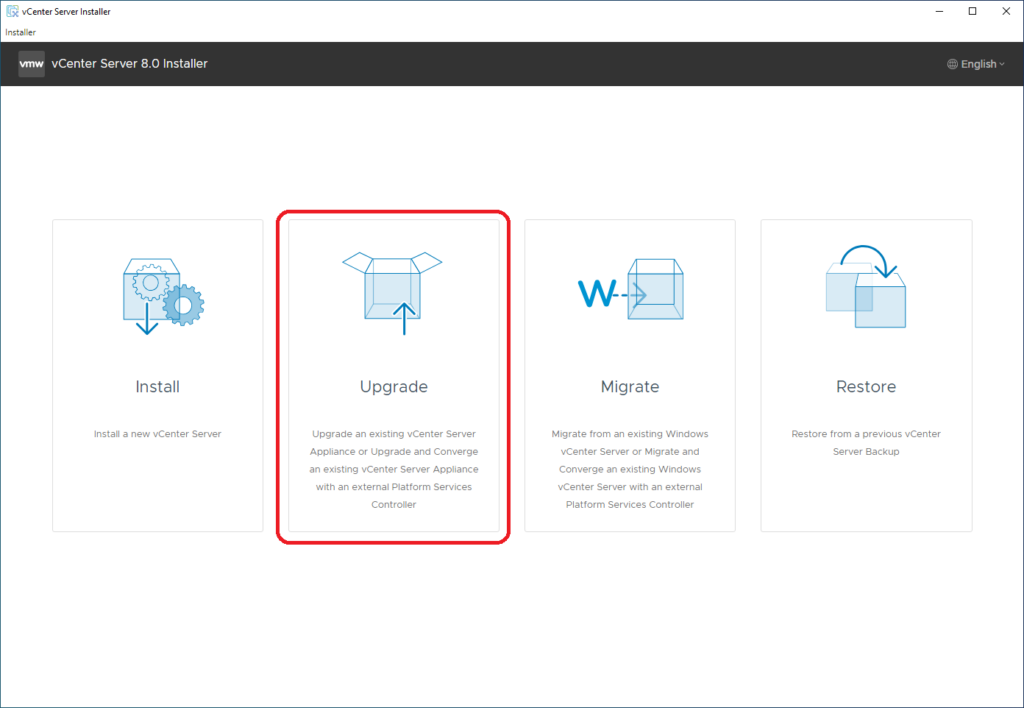1024x708 pixels.
Task: Click the Restore backup boxes icon
Action: click(865, 288)
